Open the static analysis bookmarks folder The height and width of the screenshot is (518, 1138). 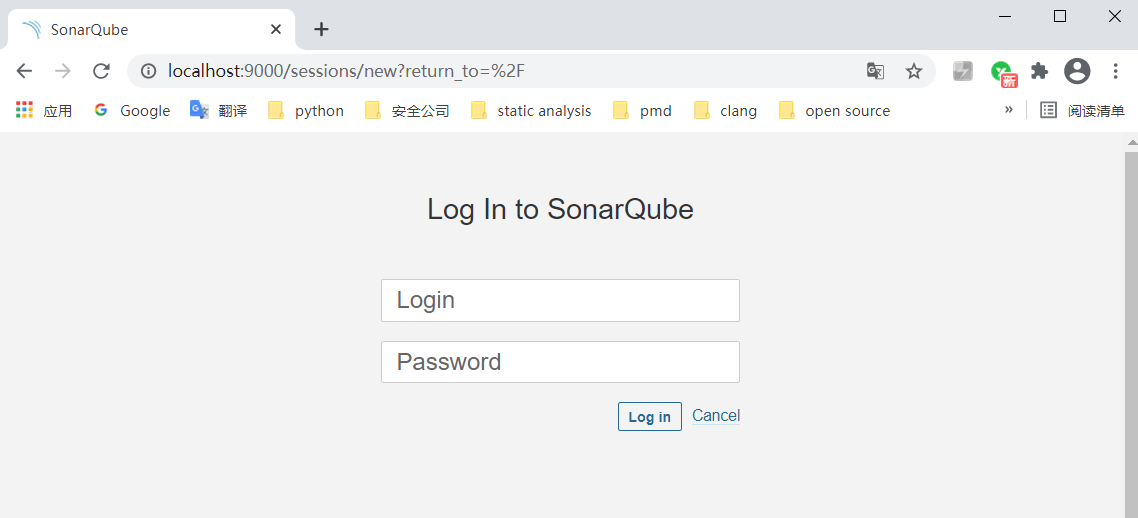(531, 111)
